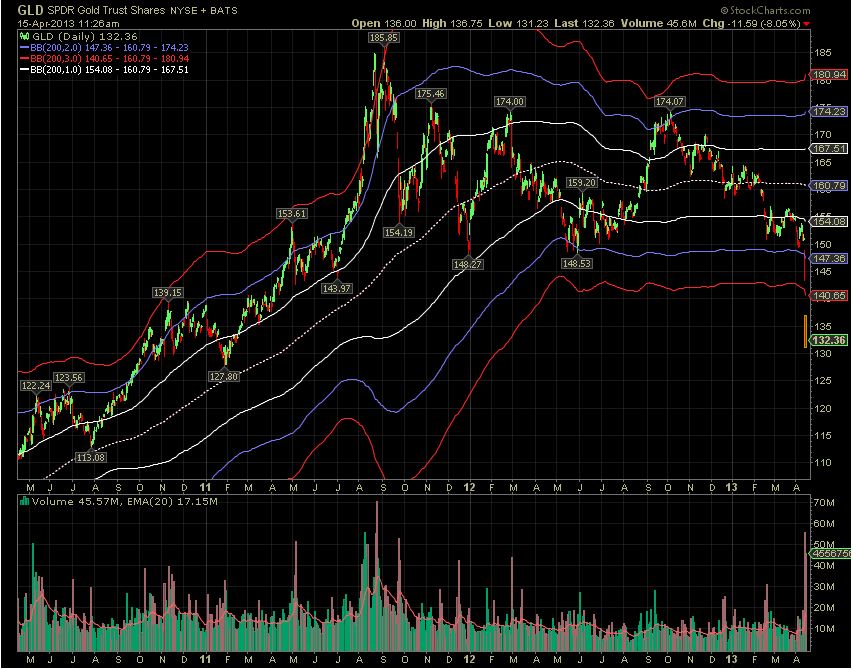This screenshot has width=853, height=669.
Task: Click the 122.24 peak price label
Action: coord(36,385)
